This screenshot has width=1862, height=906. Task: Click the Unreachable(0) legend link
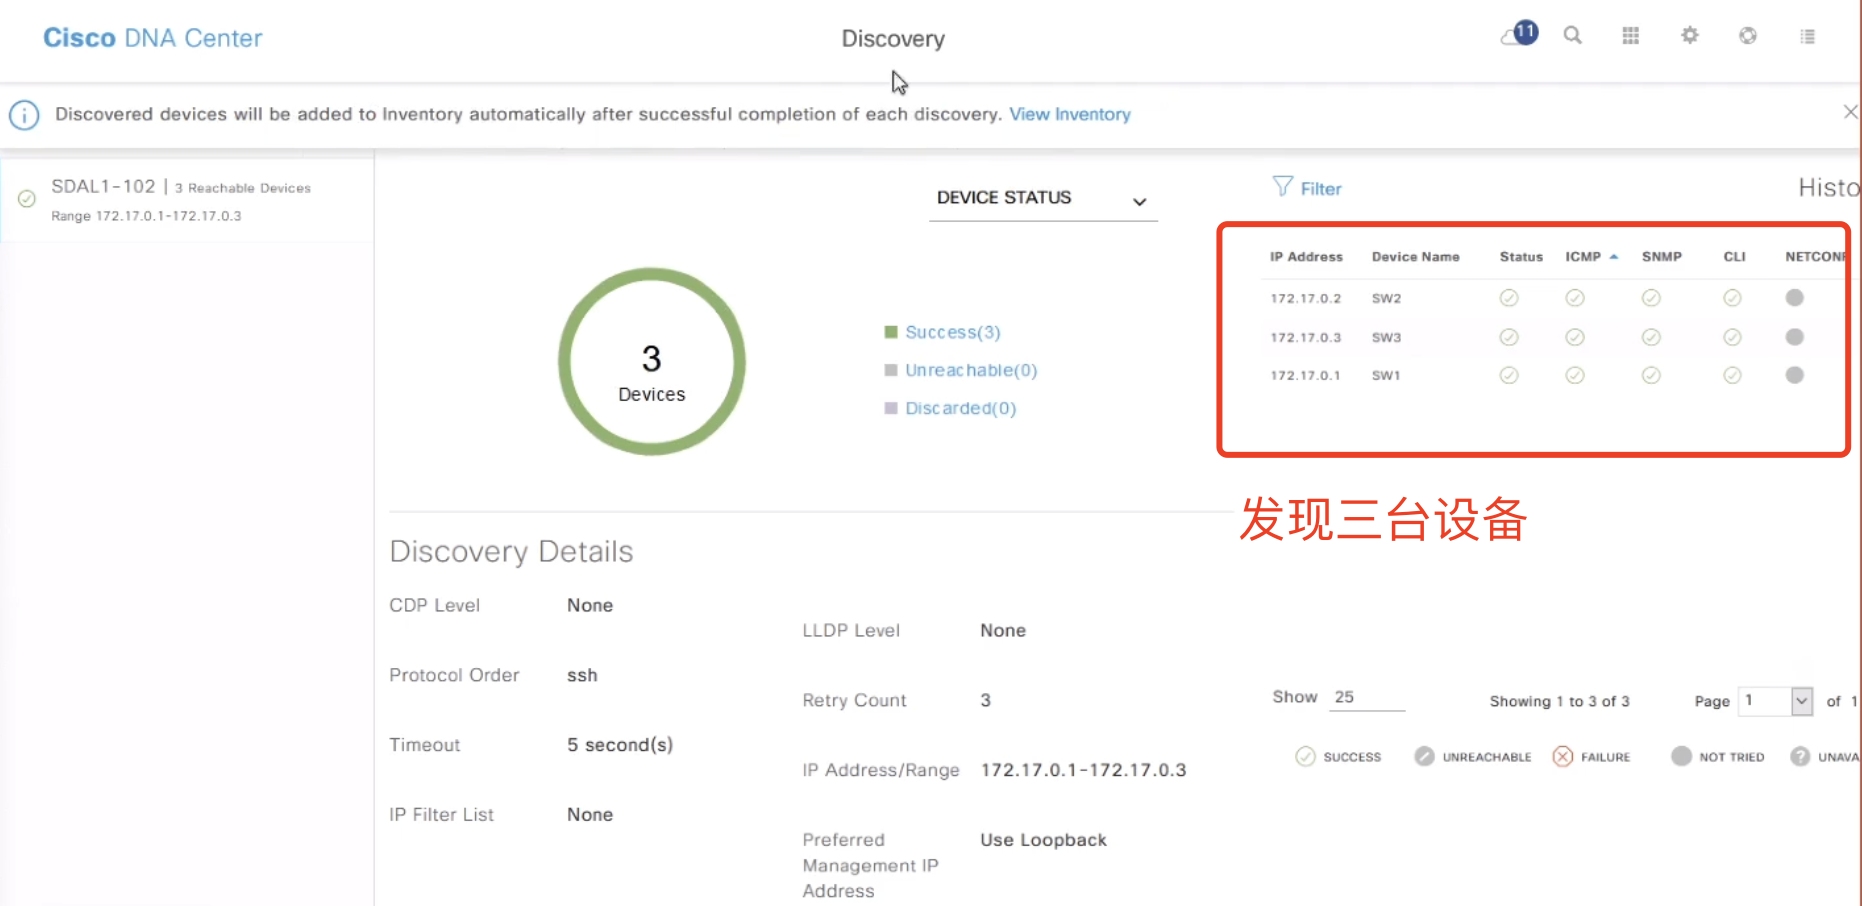[971, 370]
